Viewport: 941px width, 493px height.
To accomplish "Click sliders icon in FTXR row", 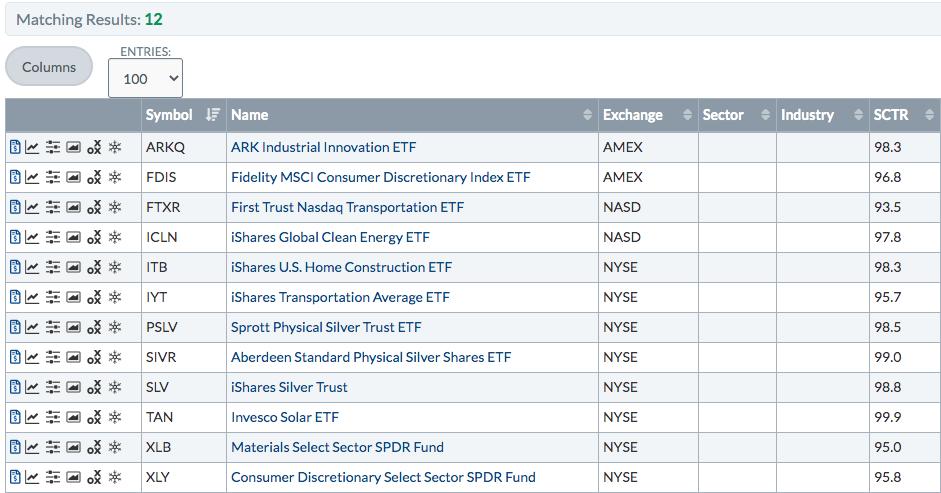I will pyautogui.click(x=53, y=207).
